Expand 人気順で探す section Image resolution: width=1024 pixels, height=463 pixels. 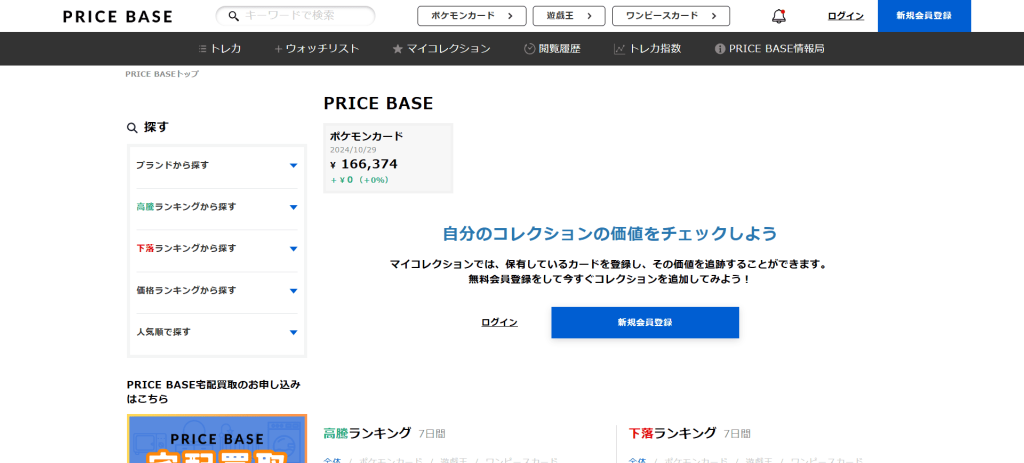(x=217, y=332)
